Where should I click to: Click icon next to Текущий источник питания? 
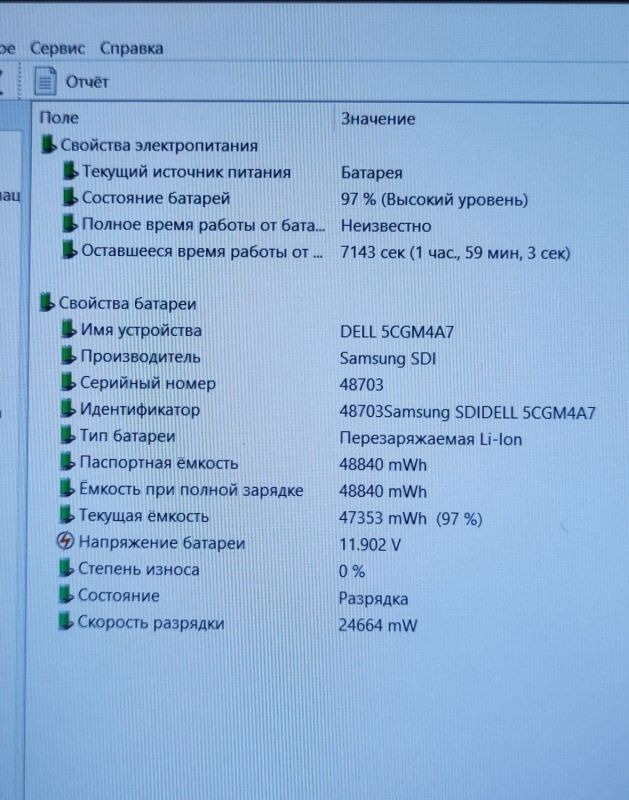[70, 171]
